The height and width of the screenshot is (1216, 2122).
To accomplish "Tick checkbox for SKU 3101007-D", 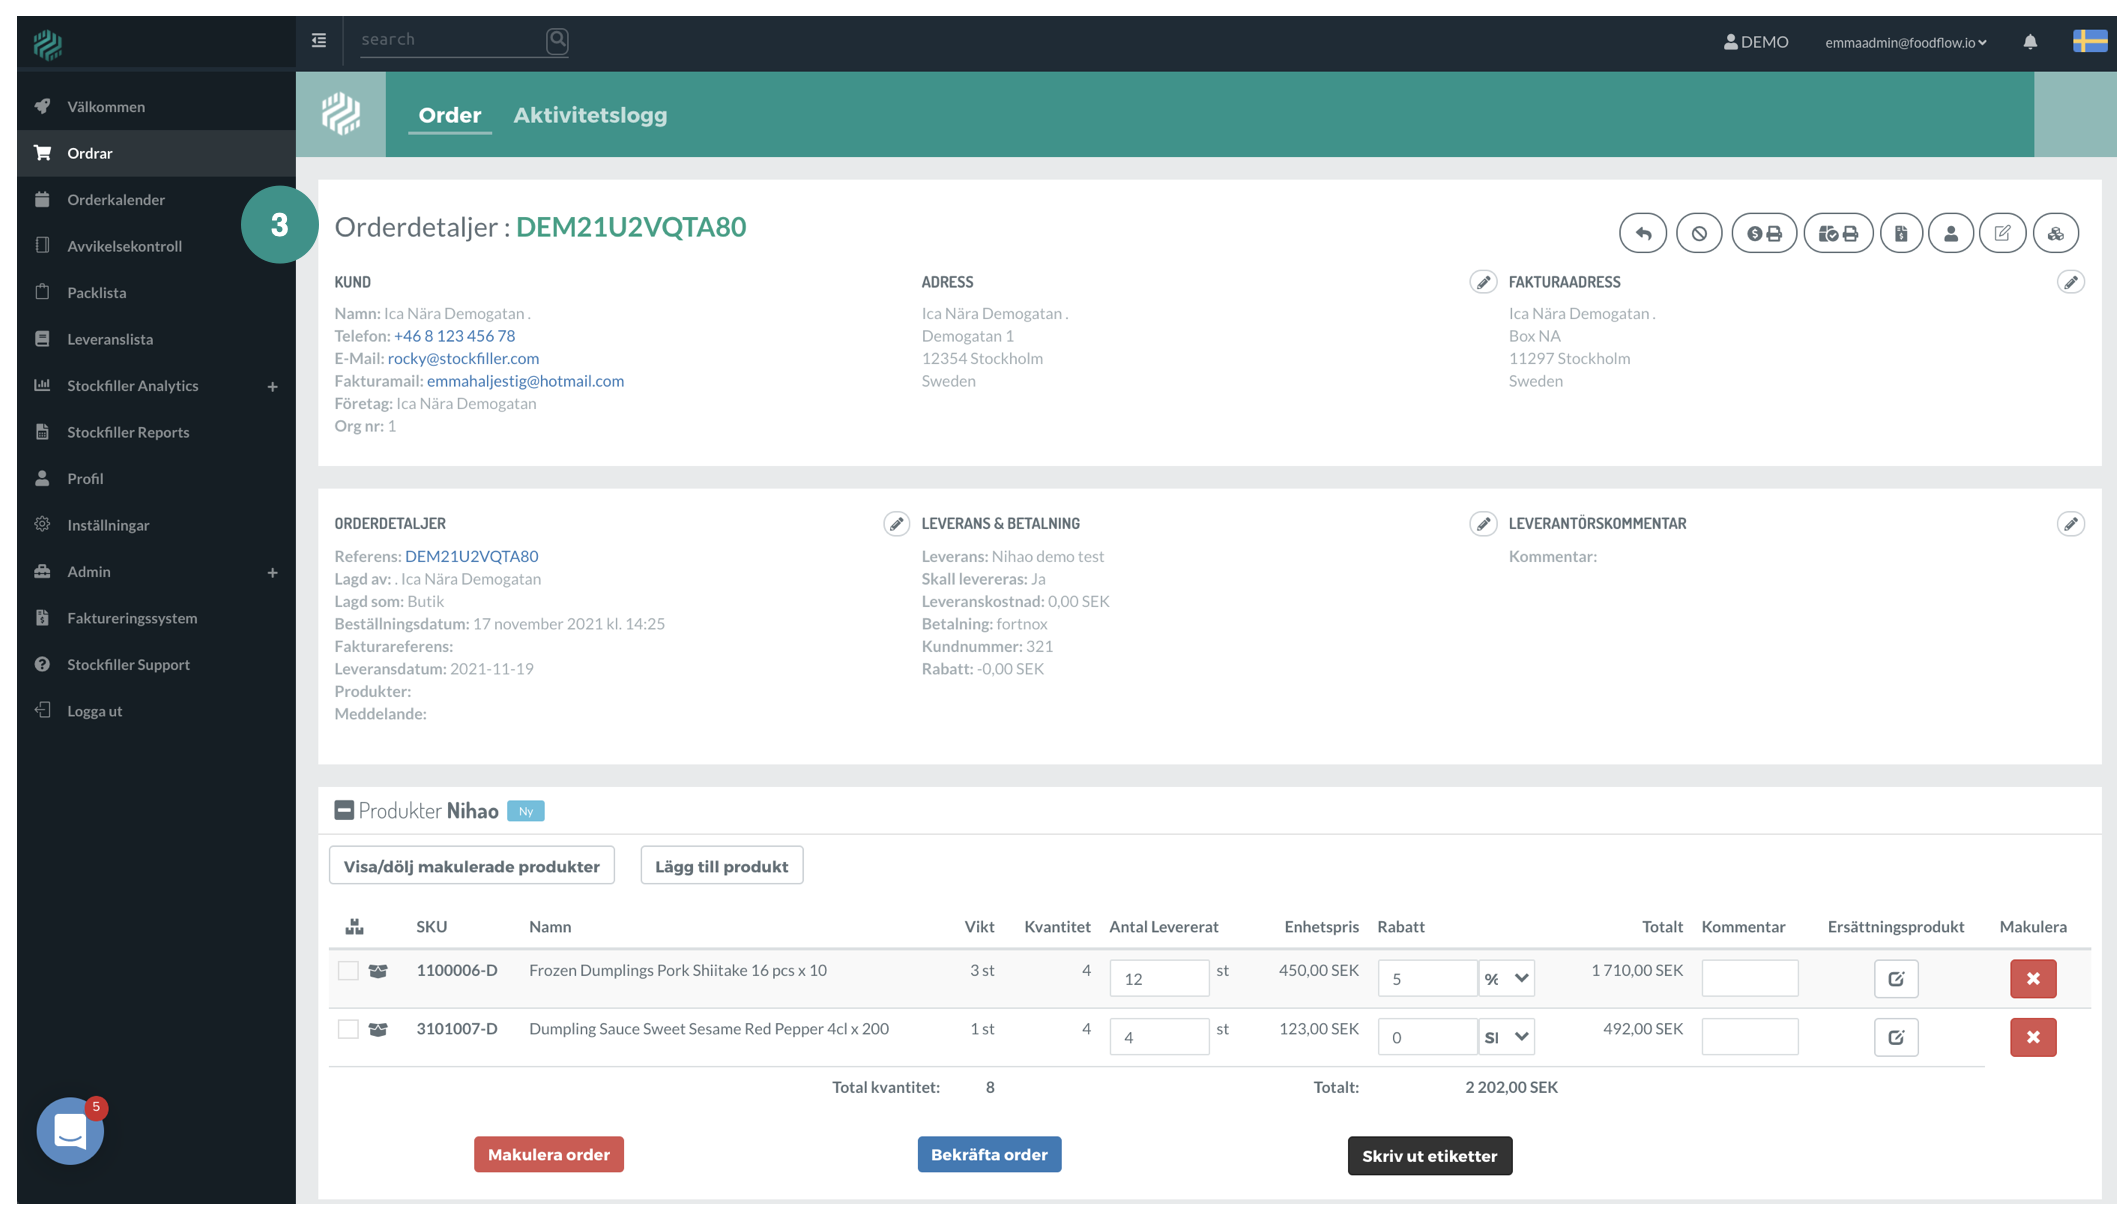I will 348,1029.
